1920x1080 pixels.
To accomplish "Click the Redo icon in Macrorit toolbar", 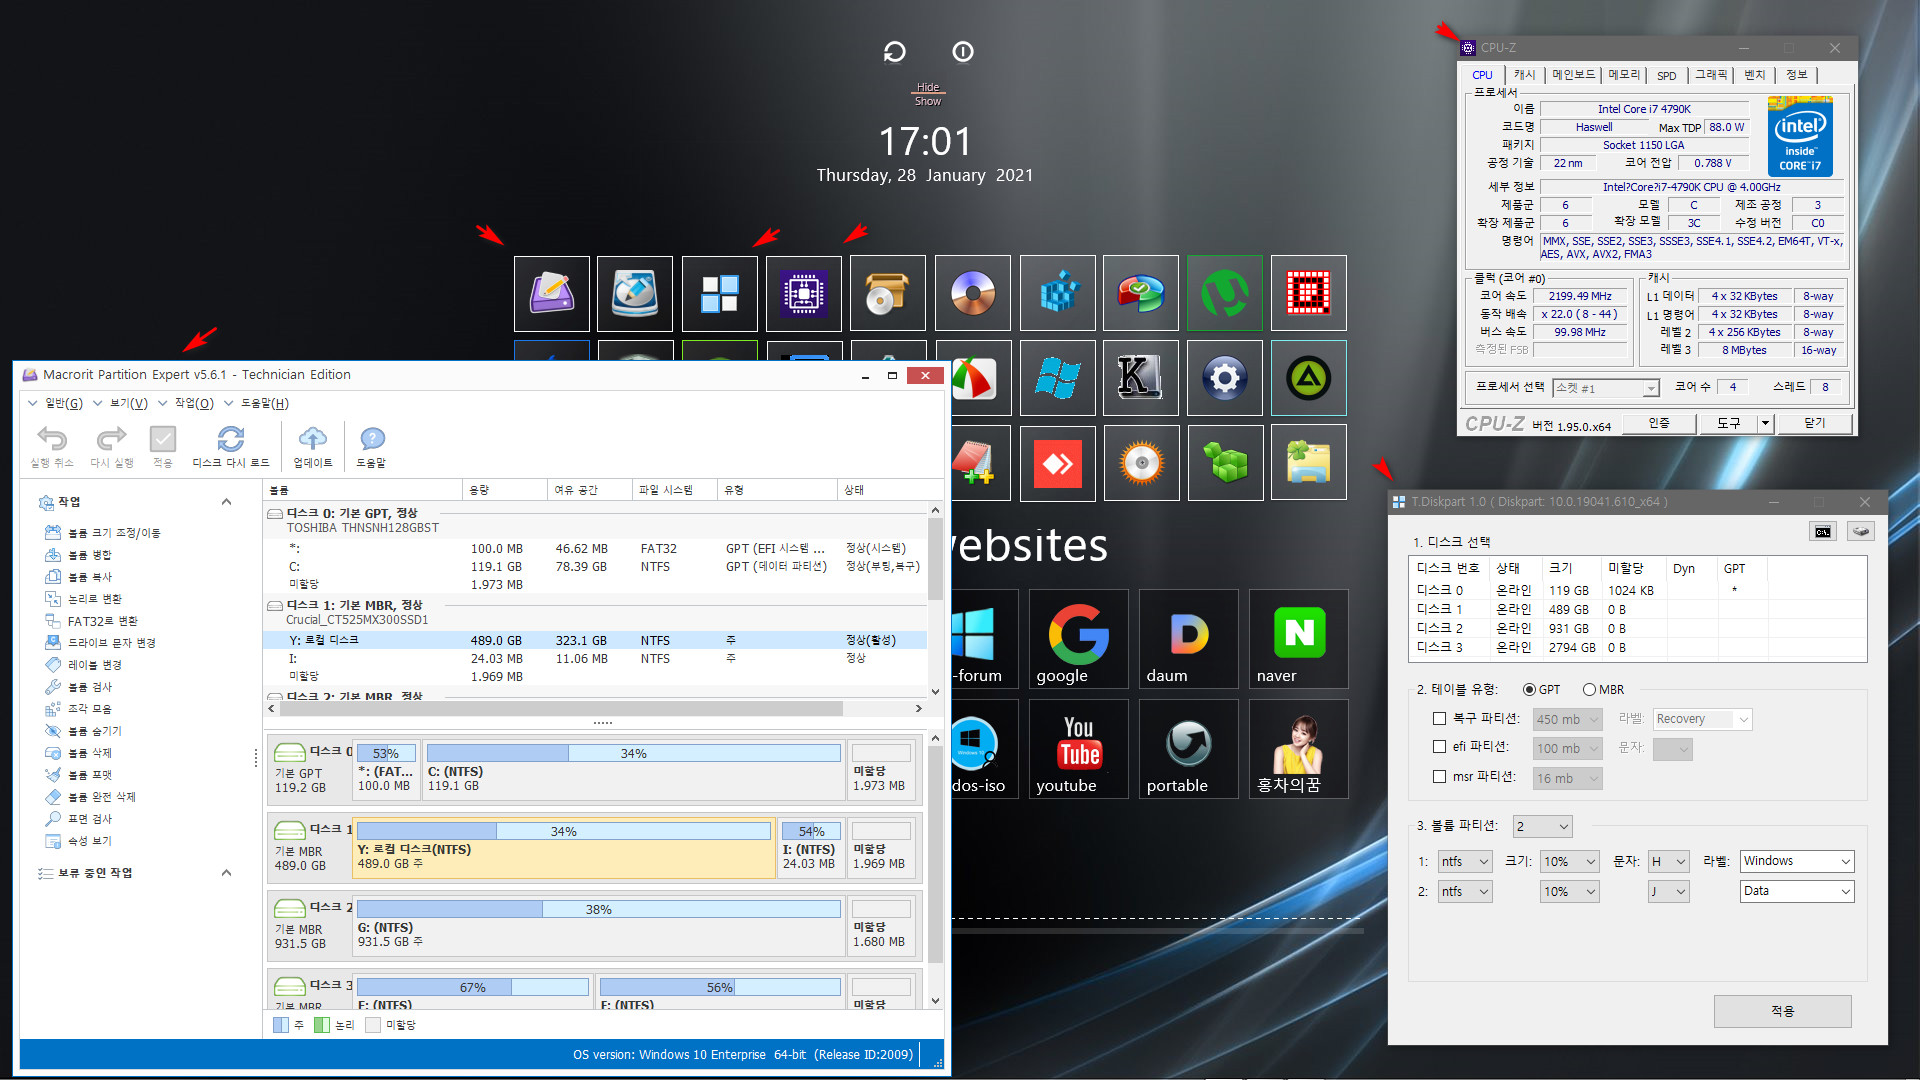I will (111, 438).
